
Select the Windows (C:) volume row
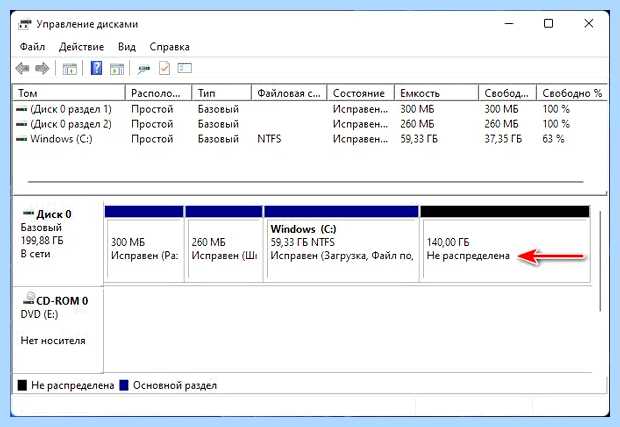coord(310,139)
